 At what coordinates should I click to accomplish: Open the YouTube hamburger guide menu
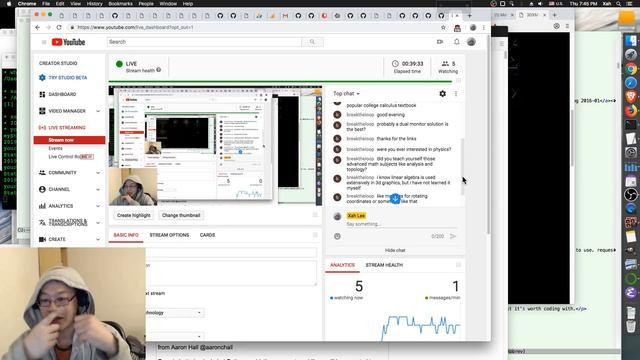pos(44,42)
